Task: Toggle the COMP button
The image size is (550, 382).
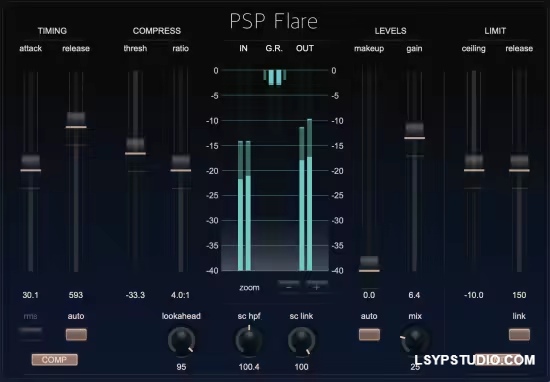Action: tap(54, 360)
